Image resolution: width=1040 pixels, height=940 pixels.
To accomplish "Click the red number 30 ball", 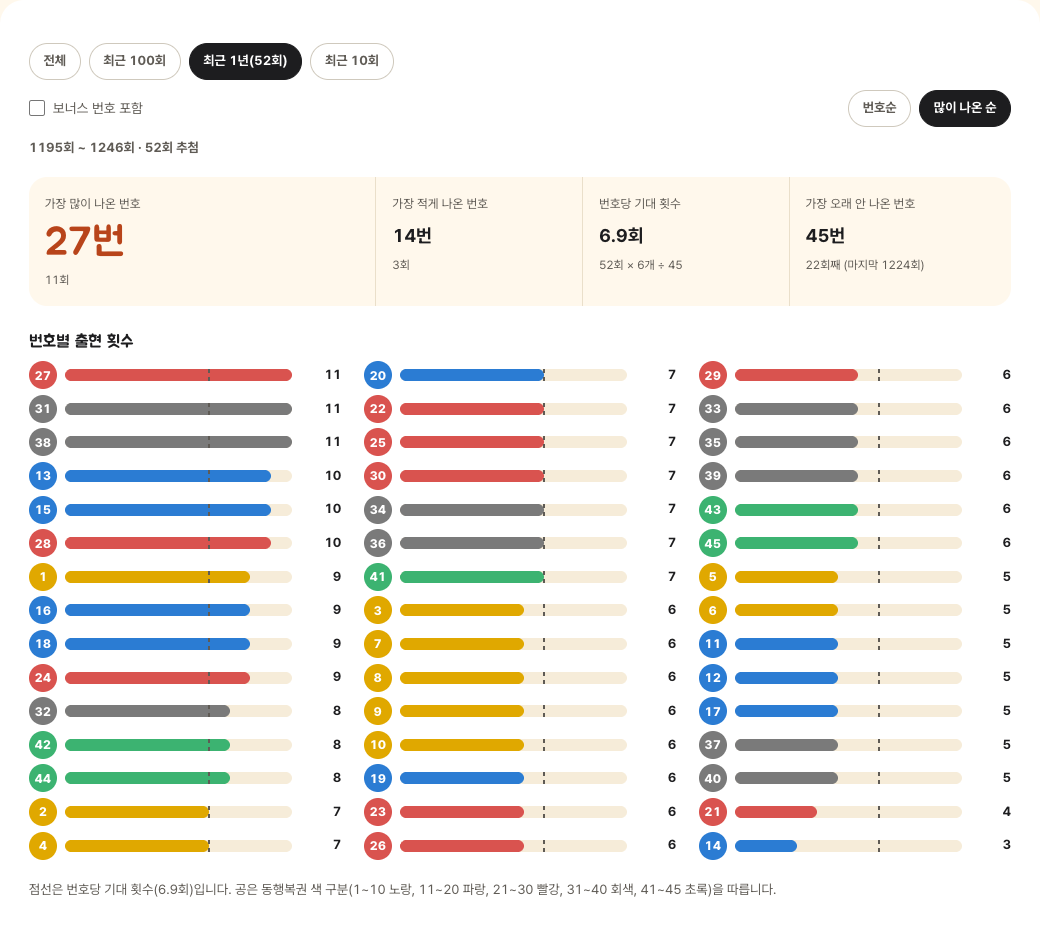I will (378, 476).
